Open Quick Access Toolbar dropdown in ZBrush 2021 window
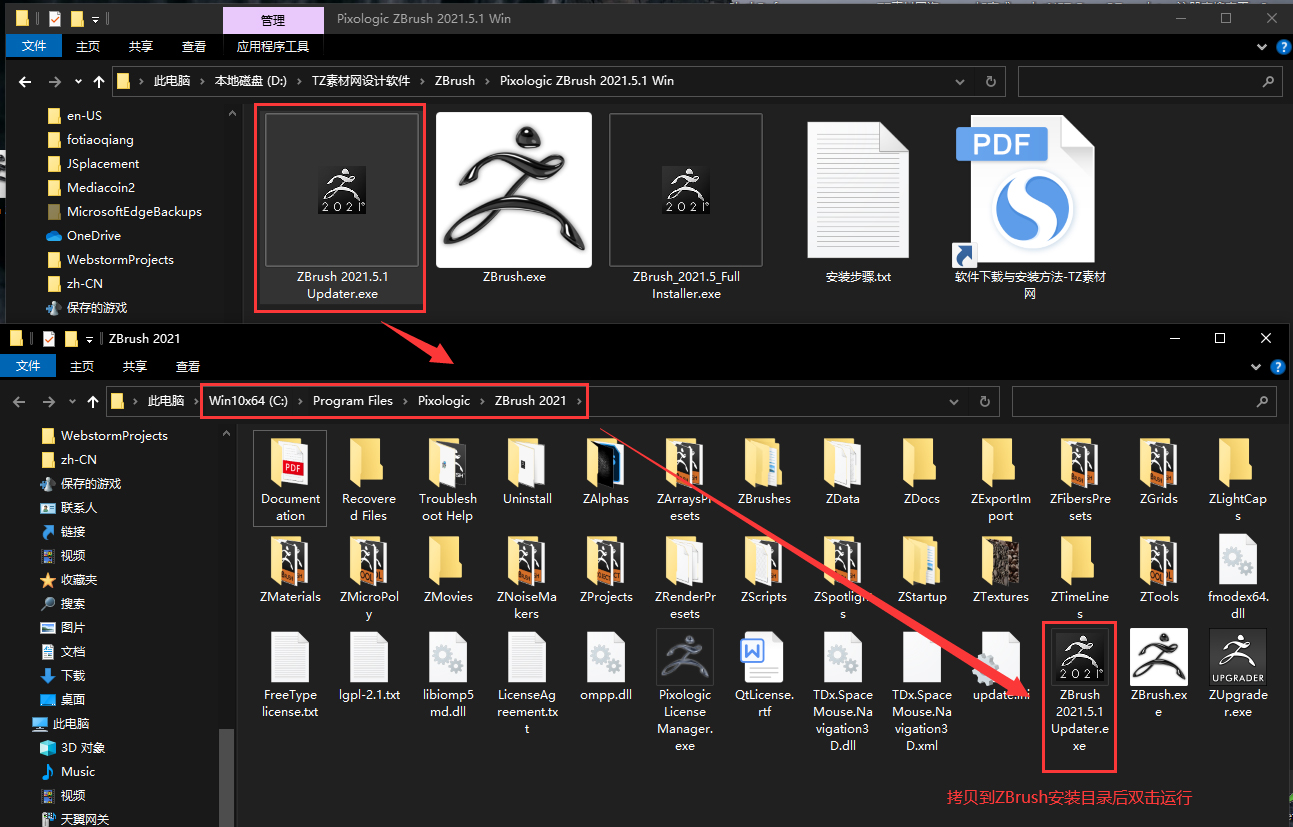Viewport: 1293px width, 827px height. coord(89,339)
